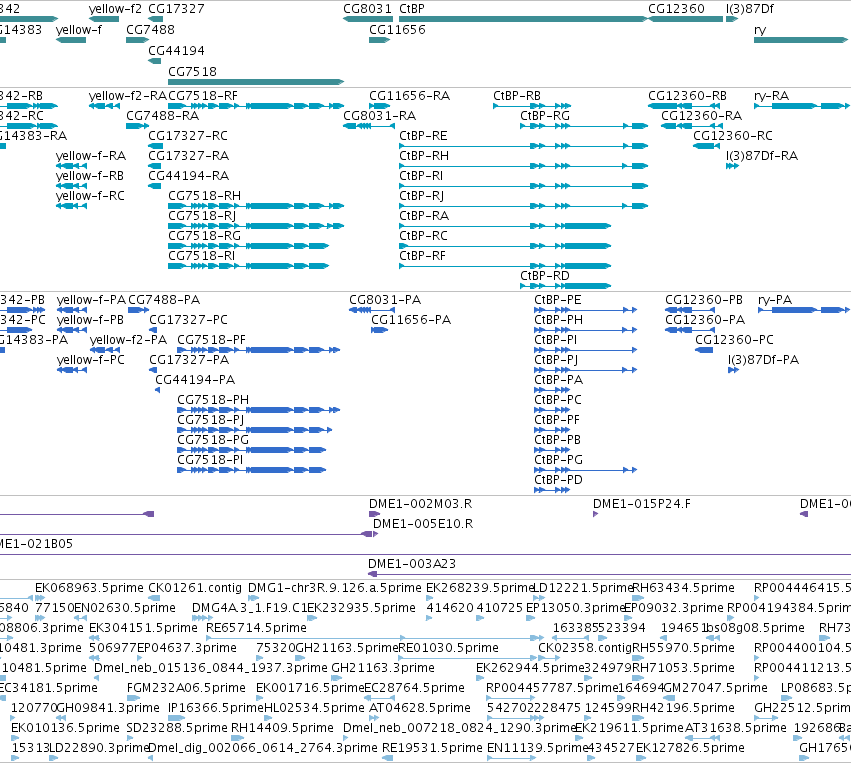851x763 pixels.
Task: Click transcript CG17327-RC
Action: (x=156, y=146)
